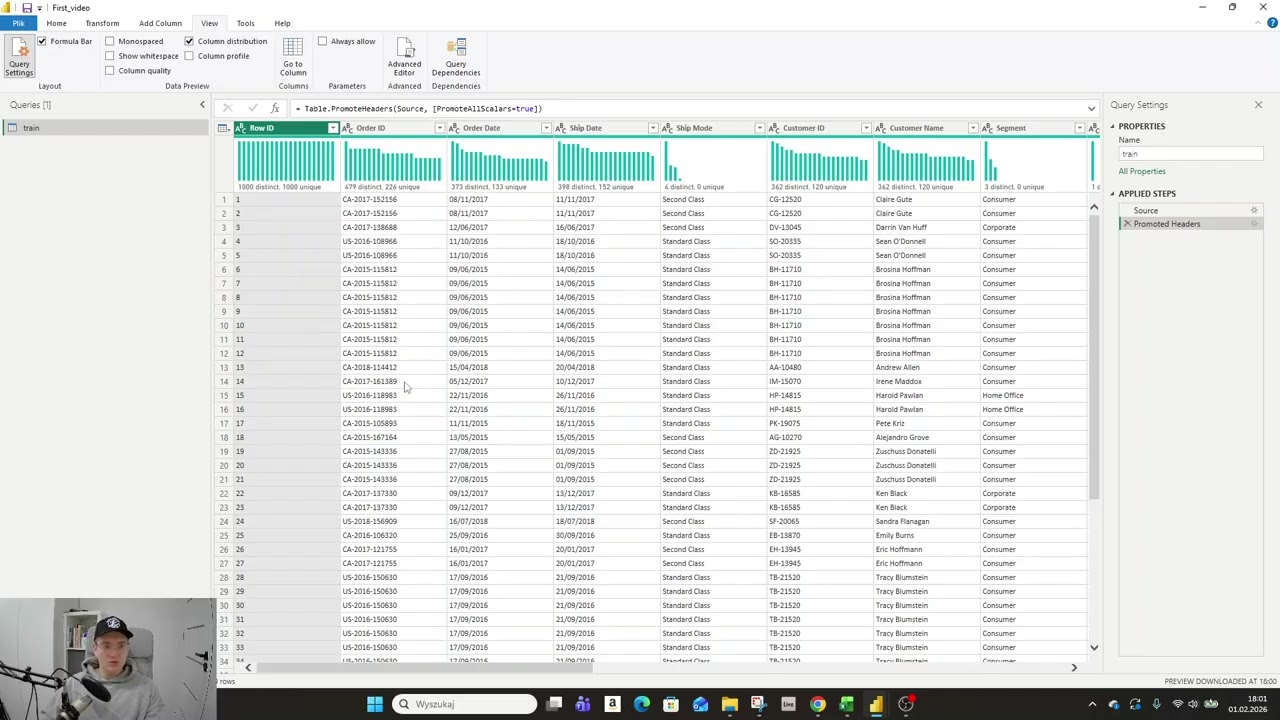Image resolution: width=1280 pixels, height=720 pixels.
Task: Click the formula bar cancel X icon
Action: pos(228,108)
